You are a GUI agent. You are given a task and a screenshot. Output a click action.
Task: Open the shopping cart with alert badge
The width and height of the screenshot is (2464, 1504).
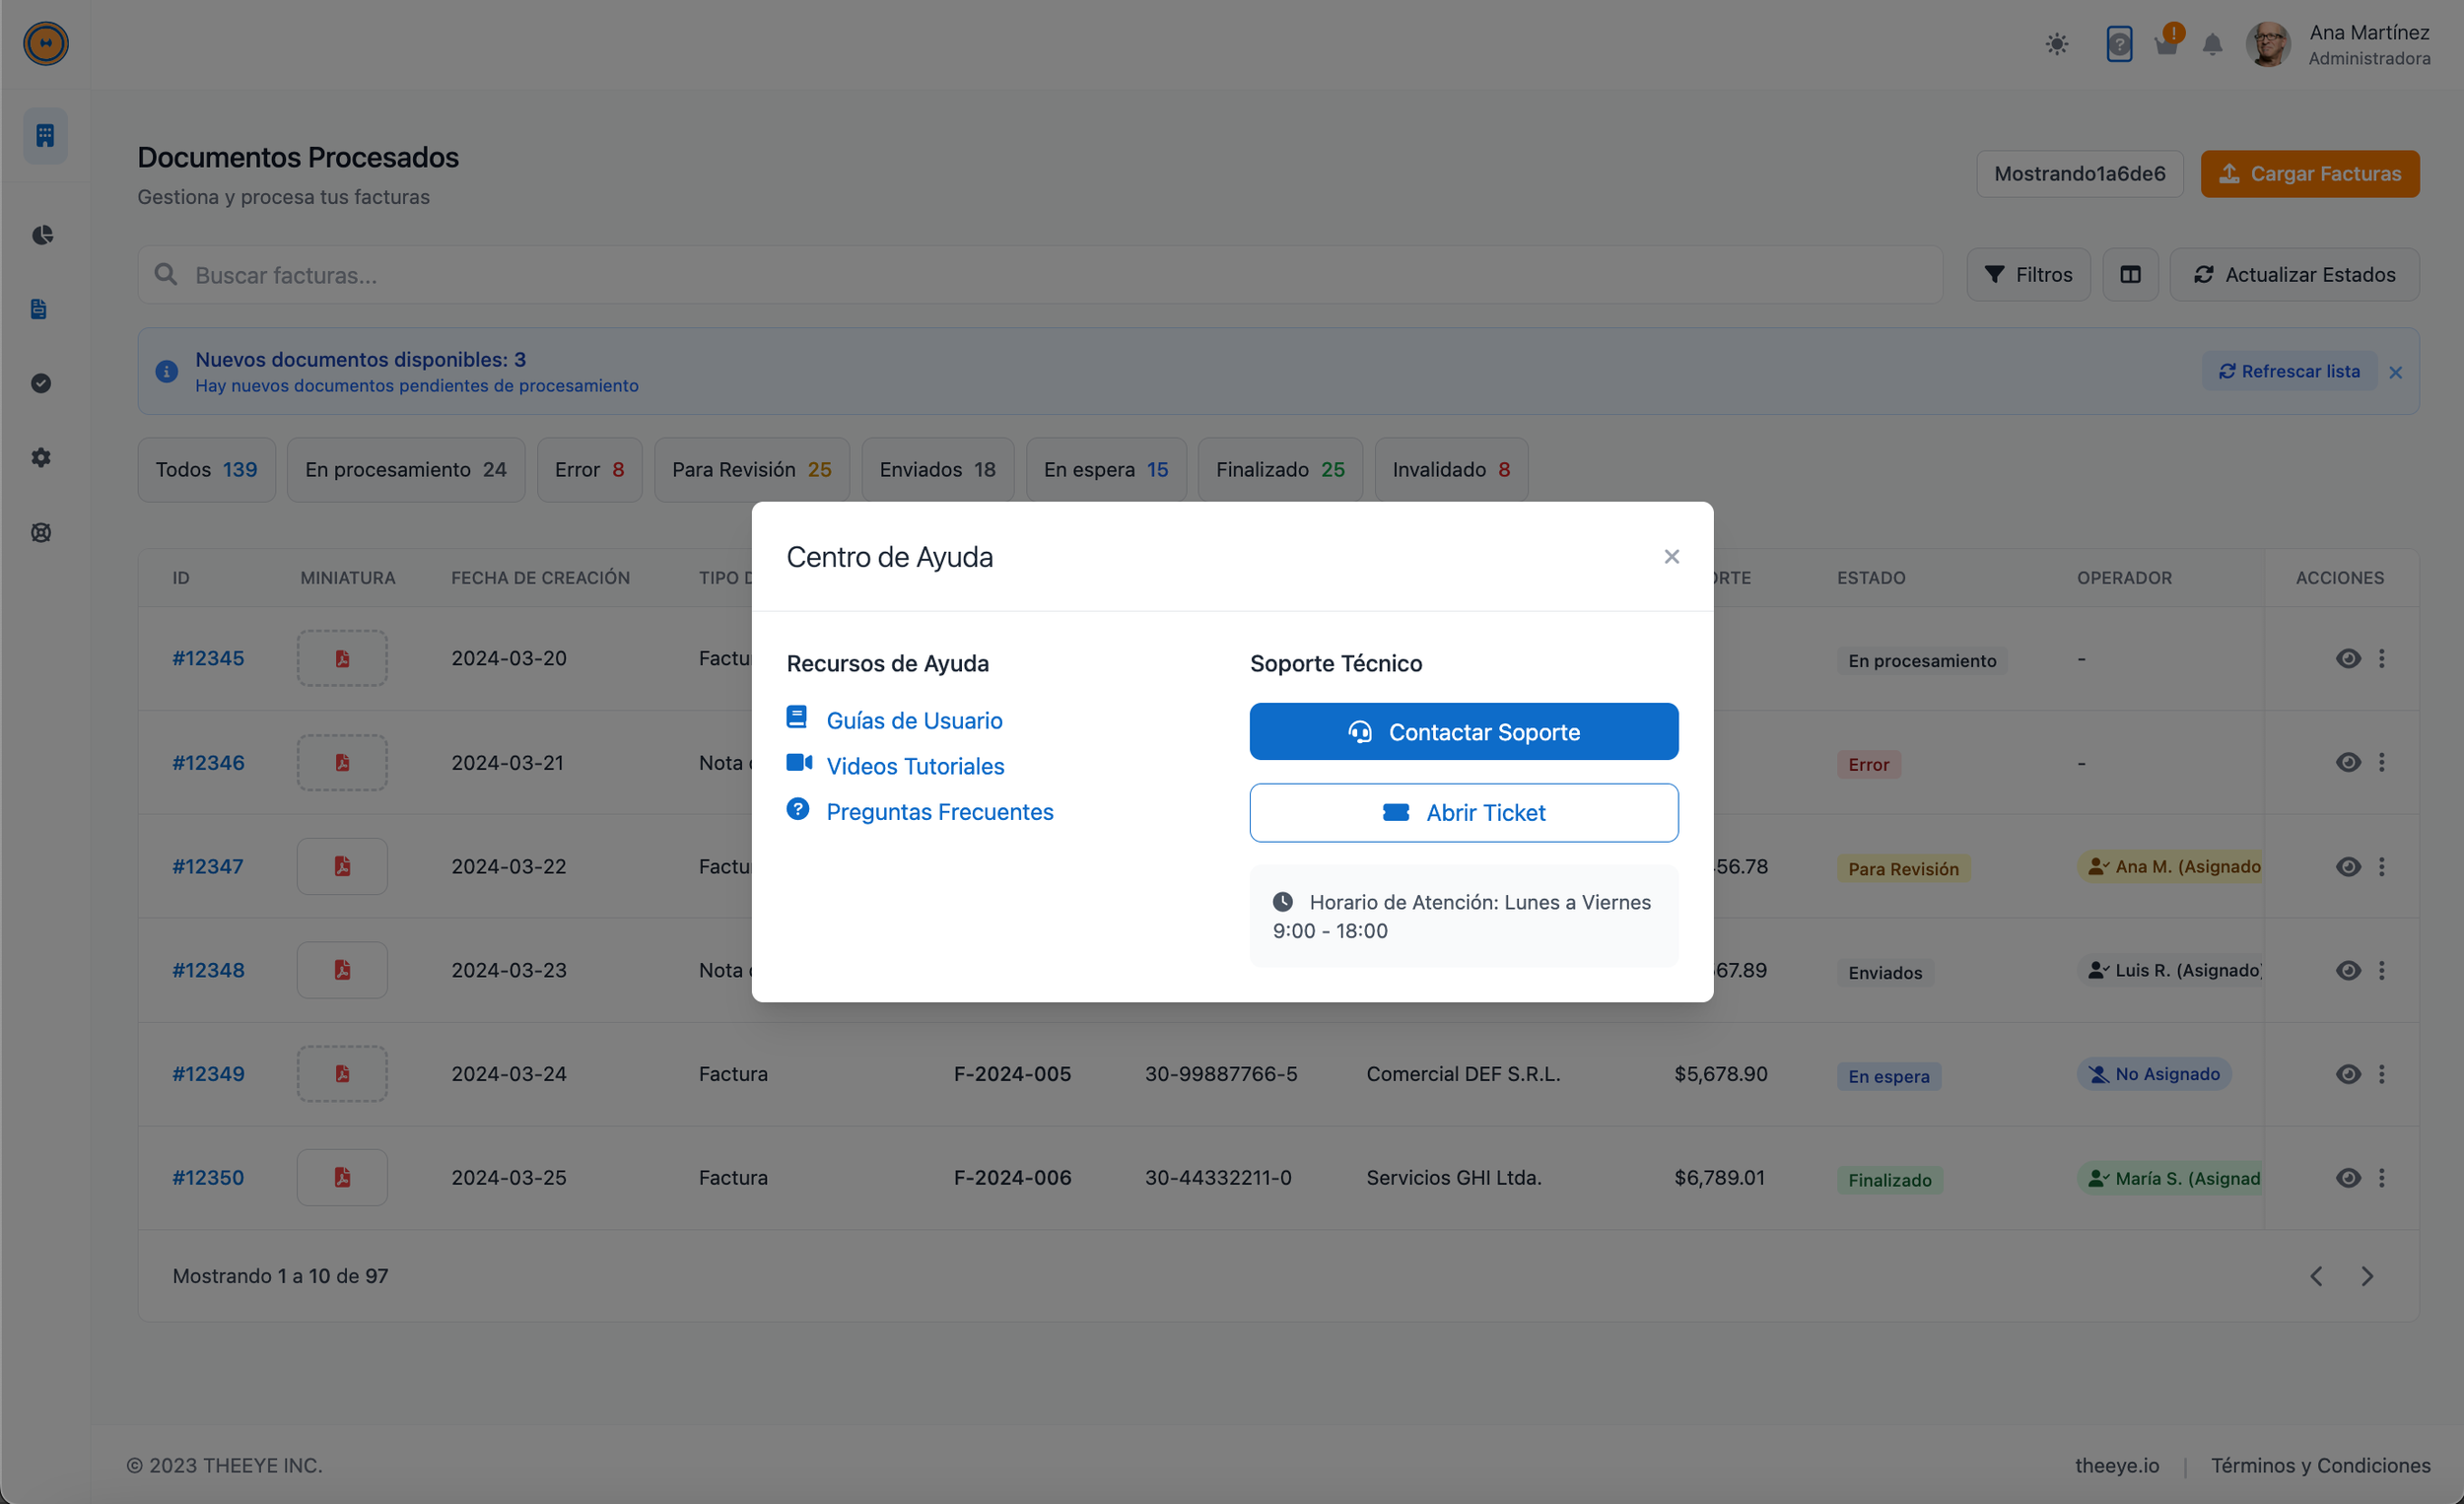pos(2166,44)
